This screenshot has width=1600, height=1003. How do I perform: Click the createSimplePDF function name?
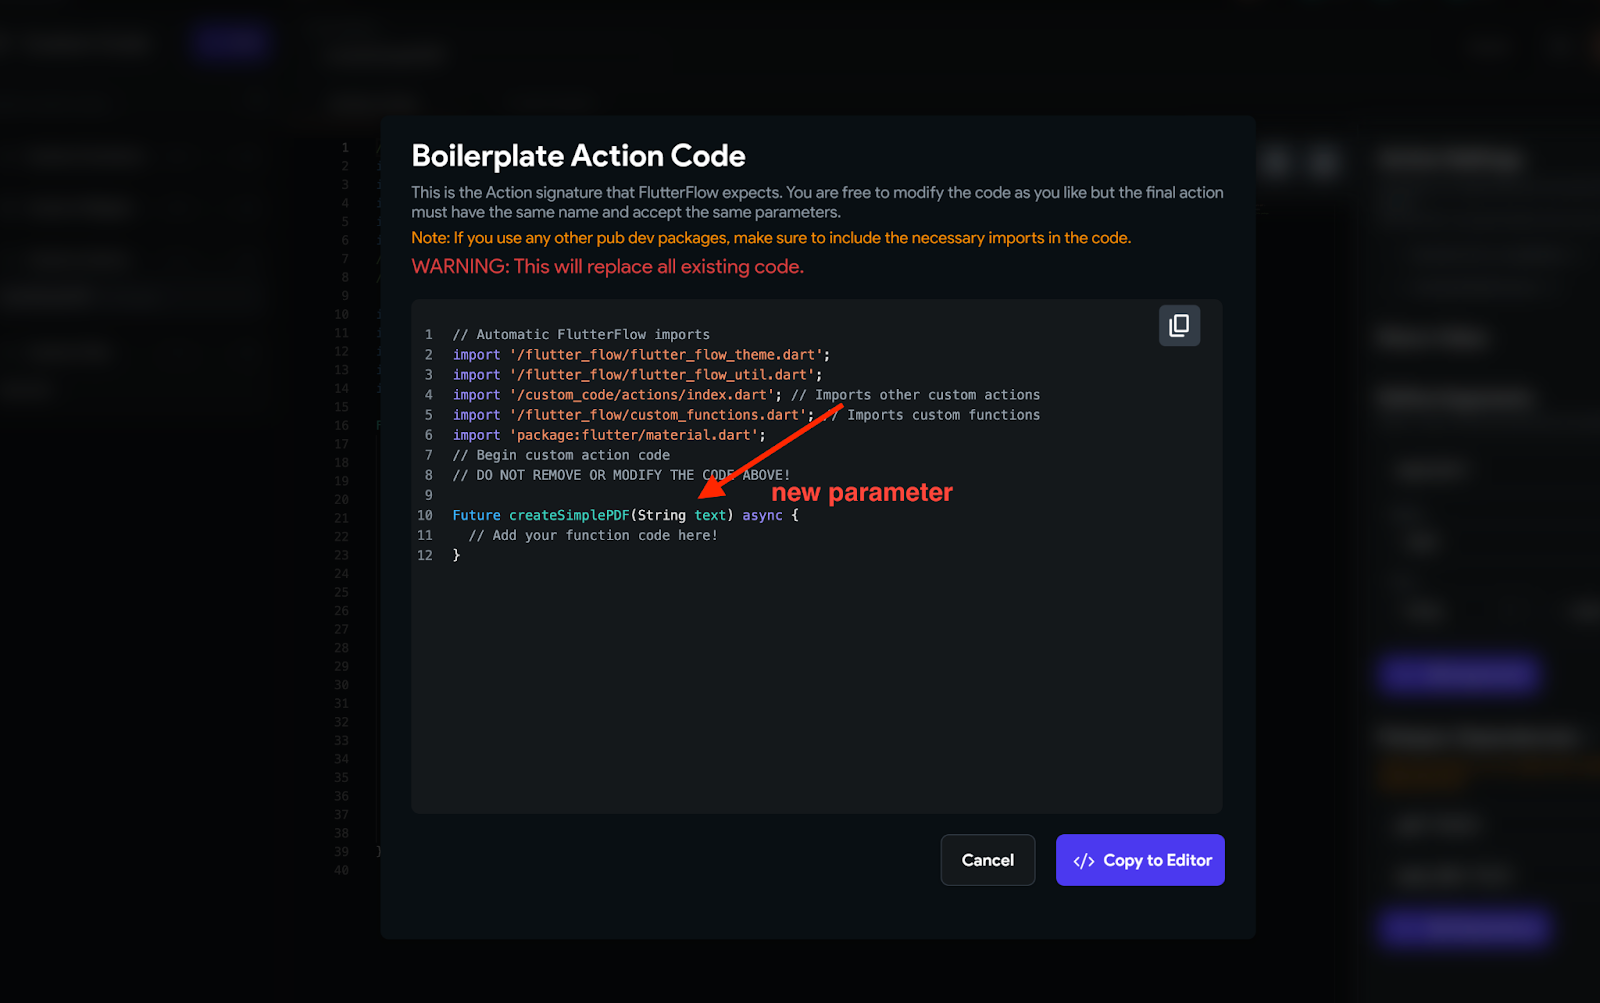click(569, 515)
